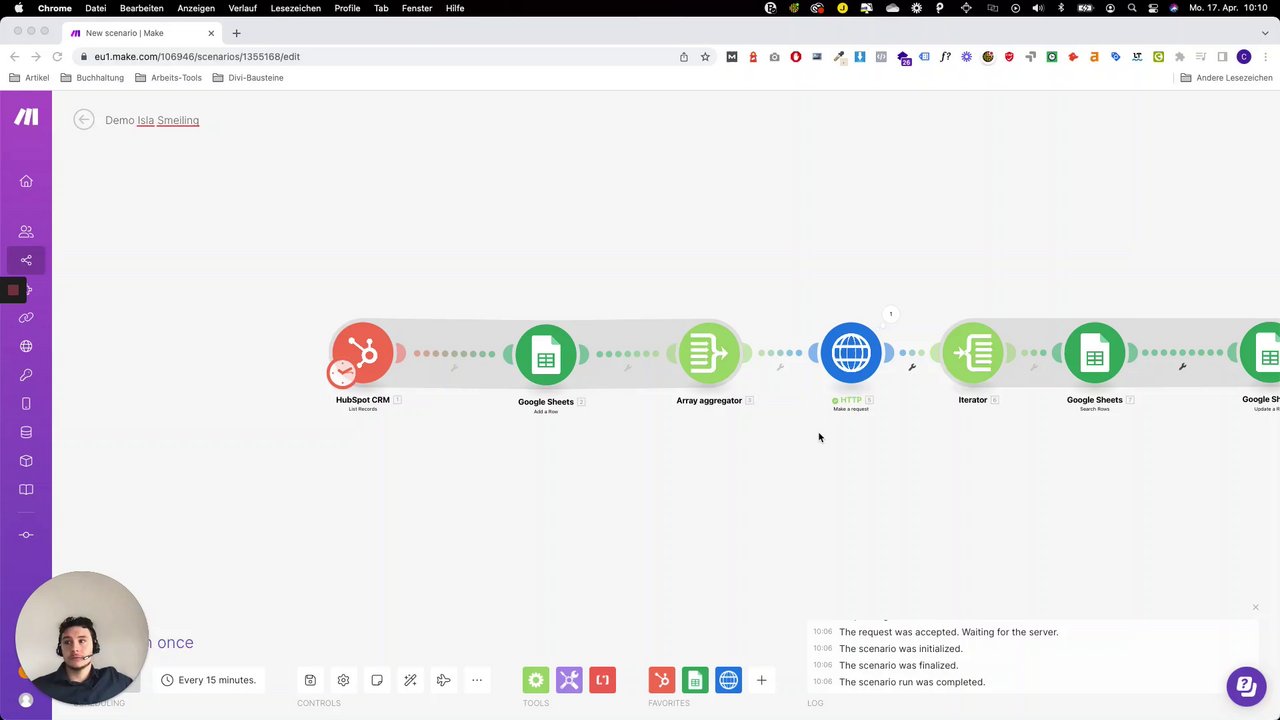Click the clock schedule badge on HubSpot module
The width and height of the screenshot is (1280, 720).
342,373
